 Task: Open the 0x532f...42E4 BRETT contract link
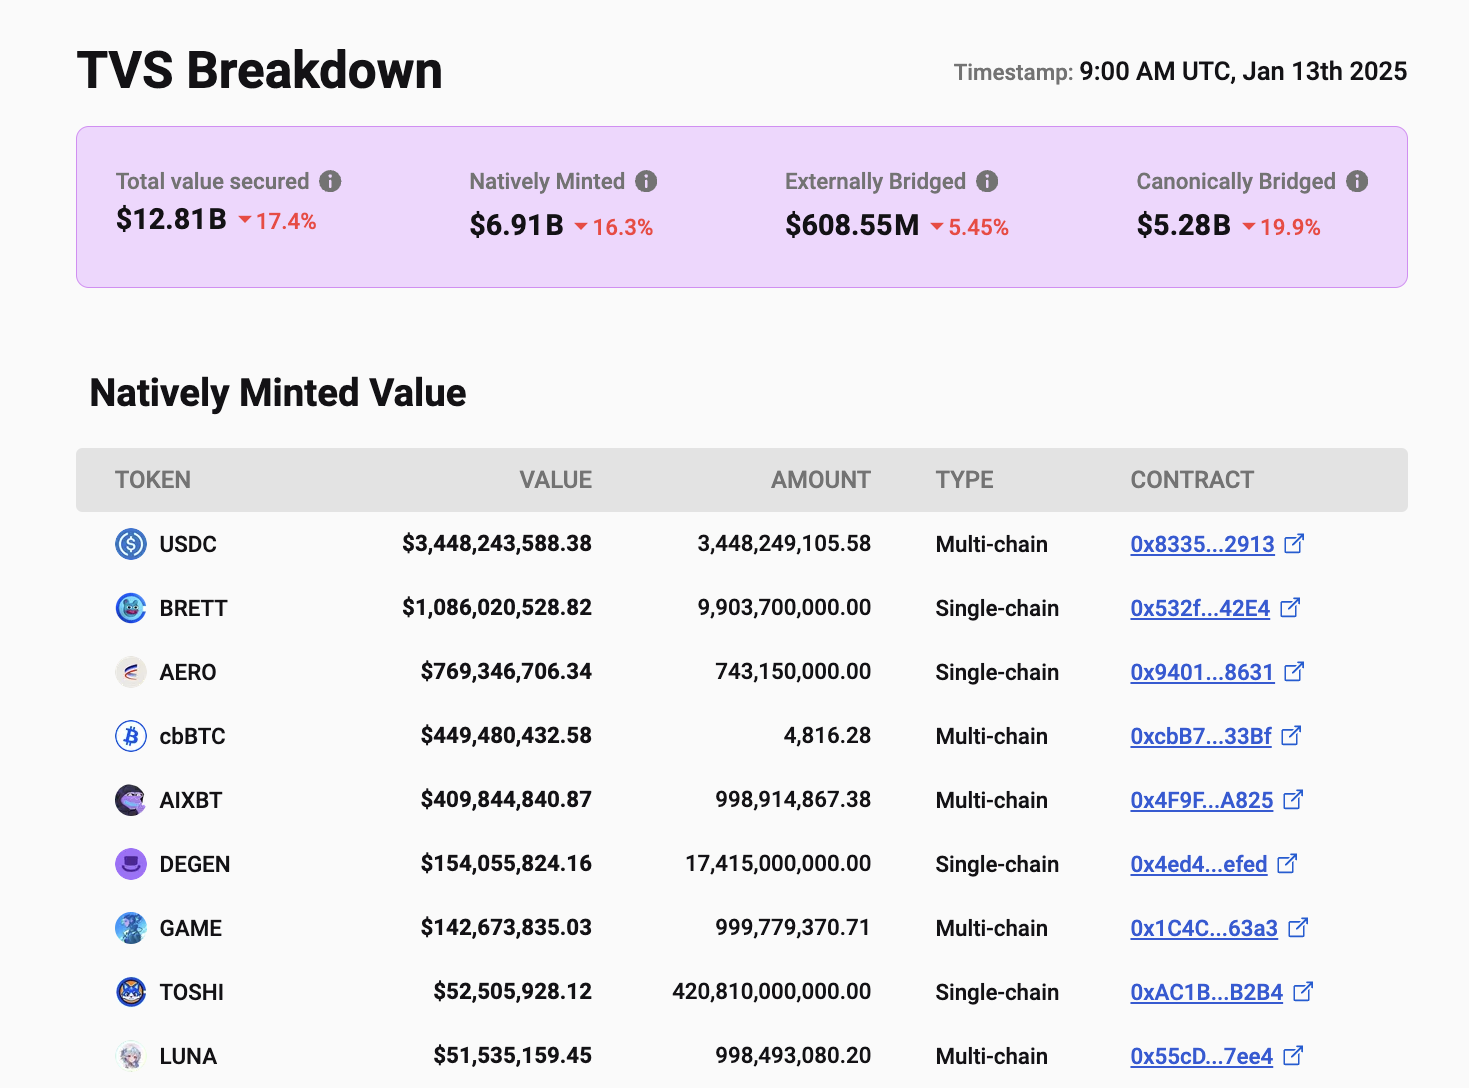1200,608
